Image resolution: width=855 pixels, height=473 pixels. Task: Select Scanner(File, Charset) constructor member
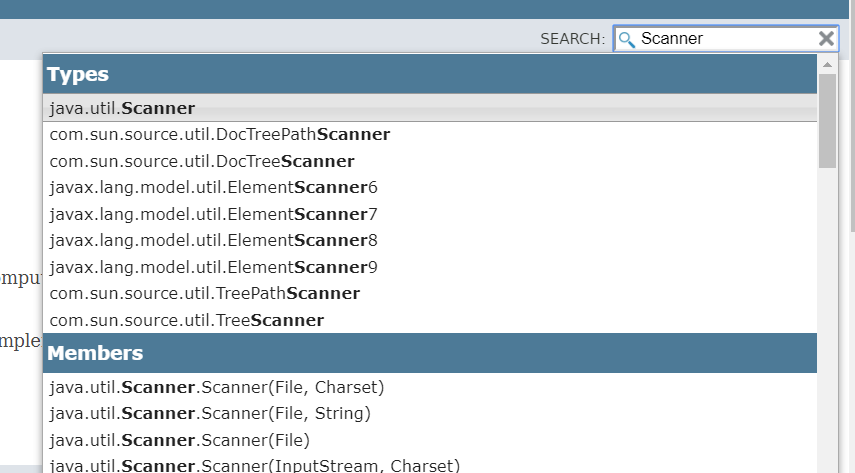coord(430,387)
